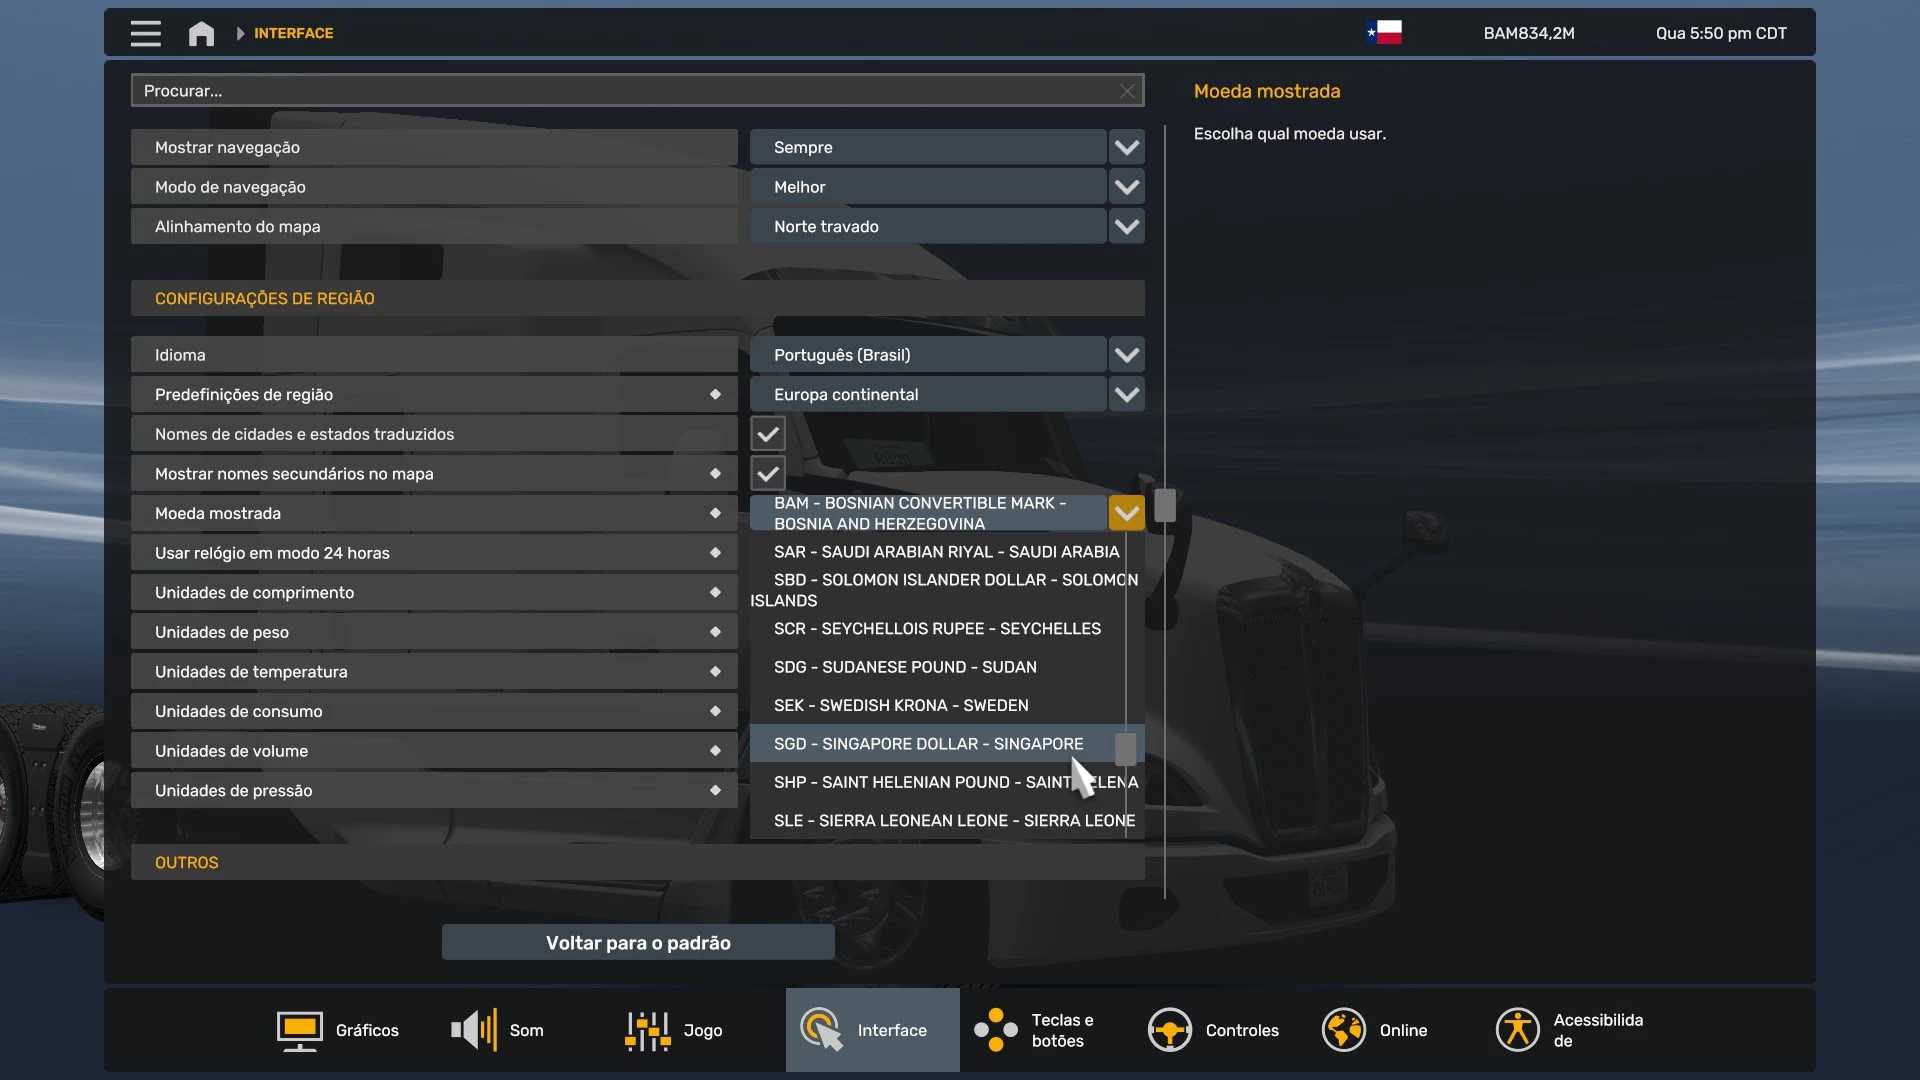Open Online globe icon

1343,1030
